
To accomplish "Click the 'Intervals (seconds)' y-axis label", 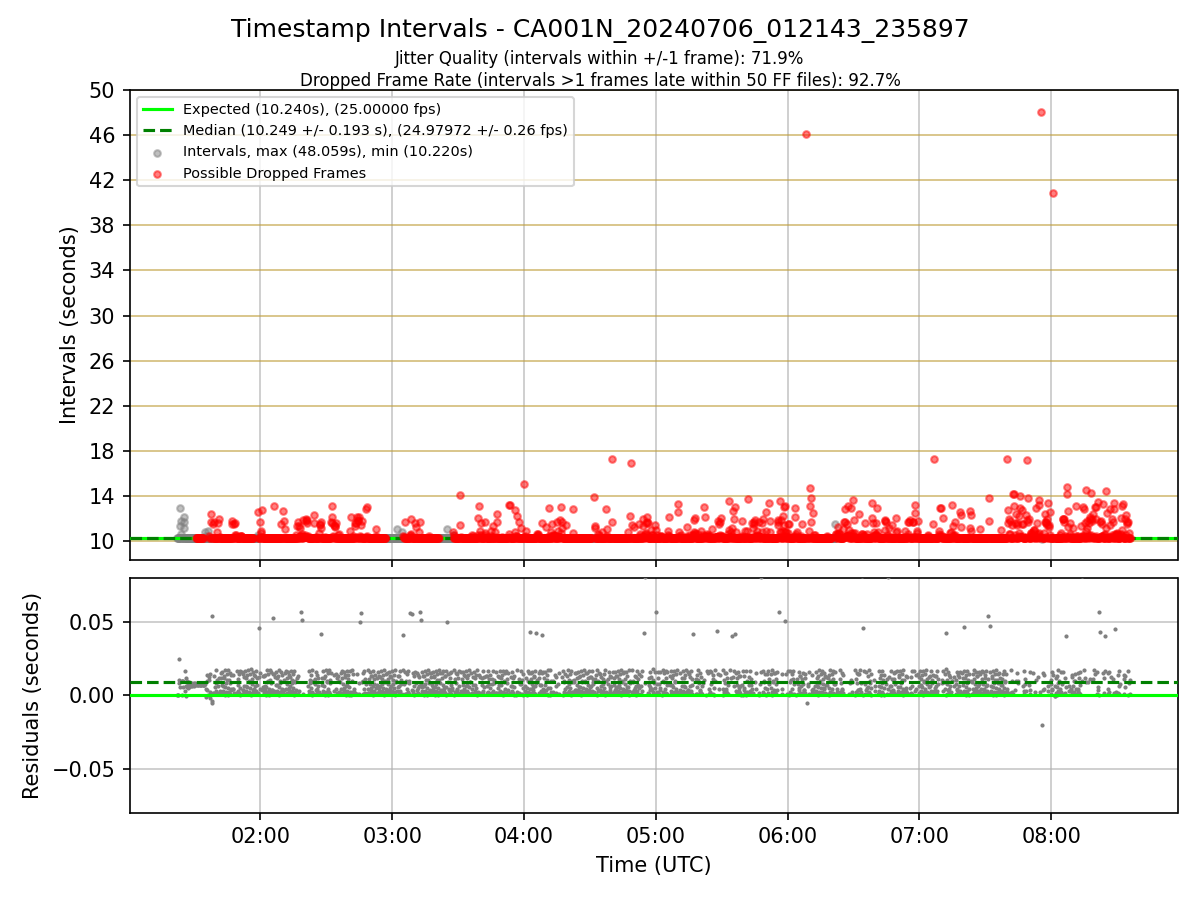I will tap(68, 325).
